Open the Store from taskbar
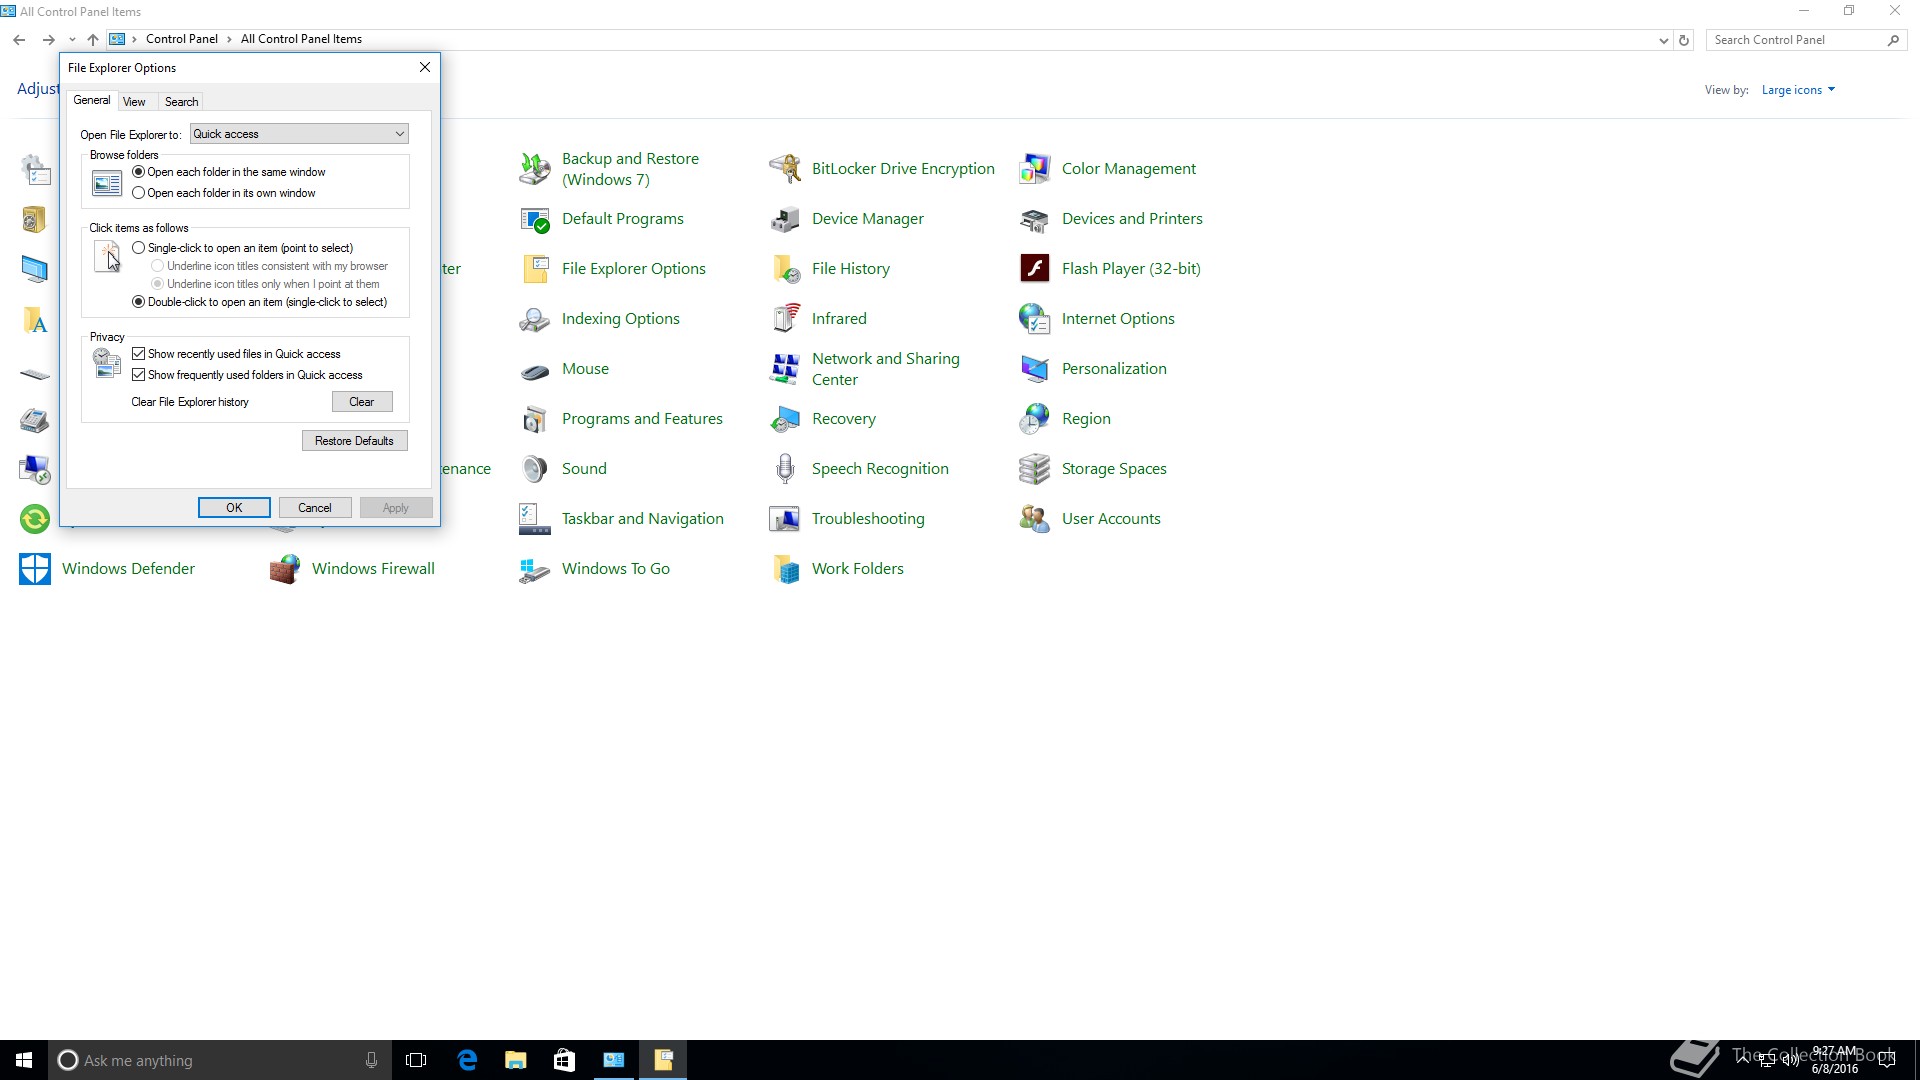The image size is (1920, 1080). pos(564,1060)
